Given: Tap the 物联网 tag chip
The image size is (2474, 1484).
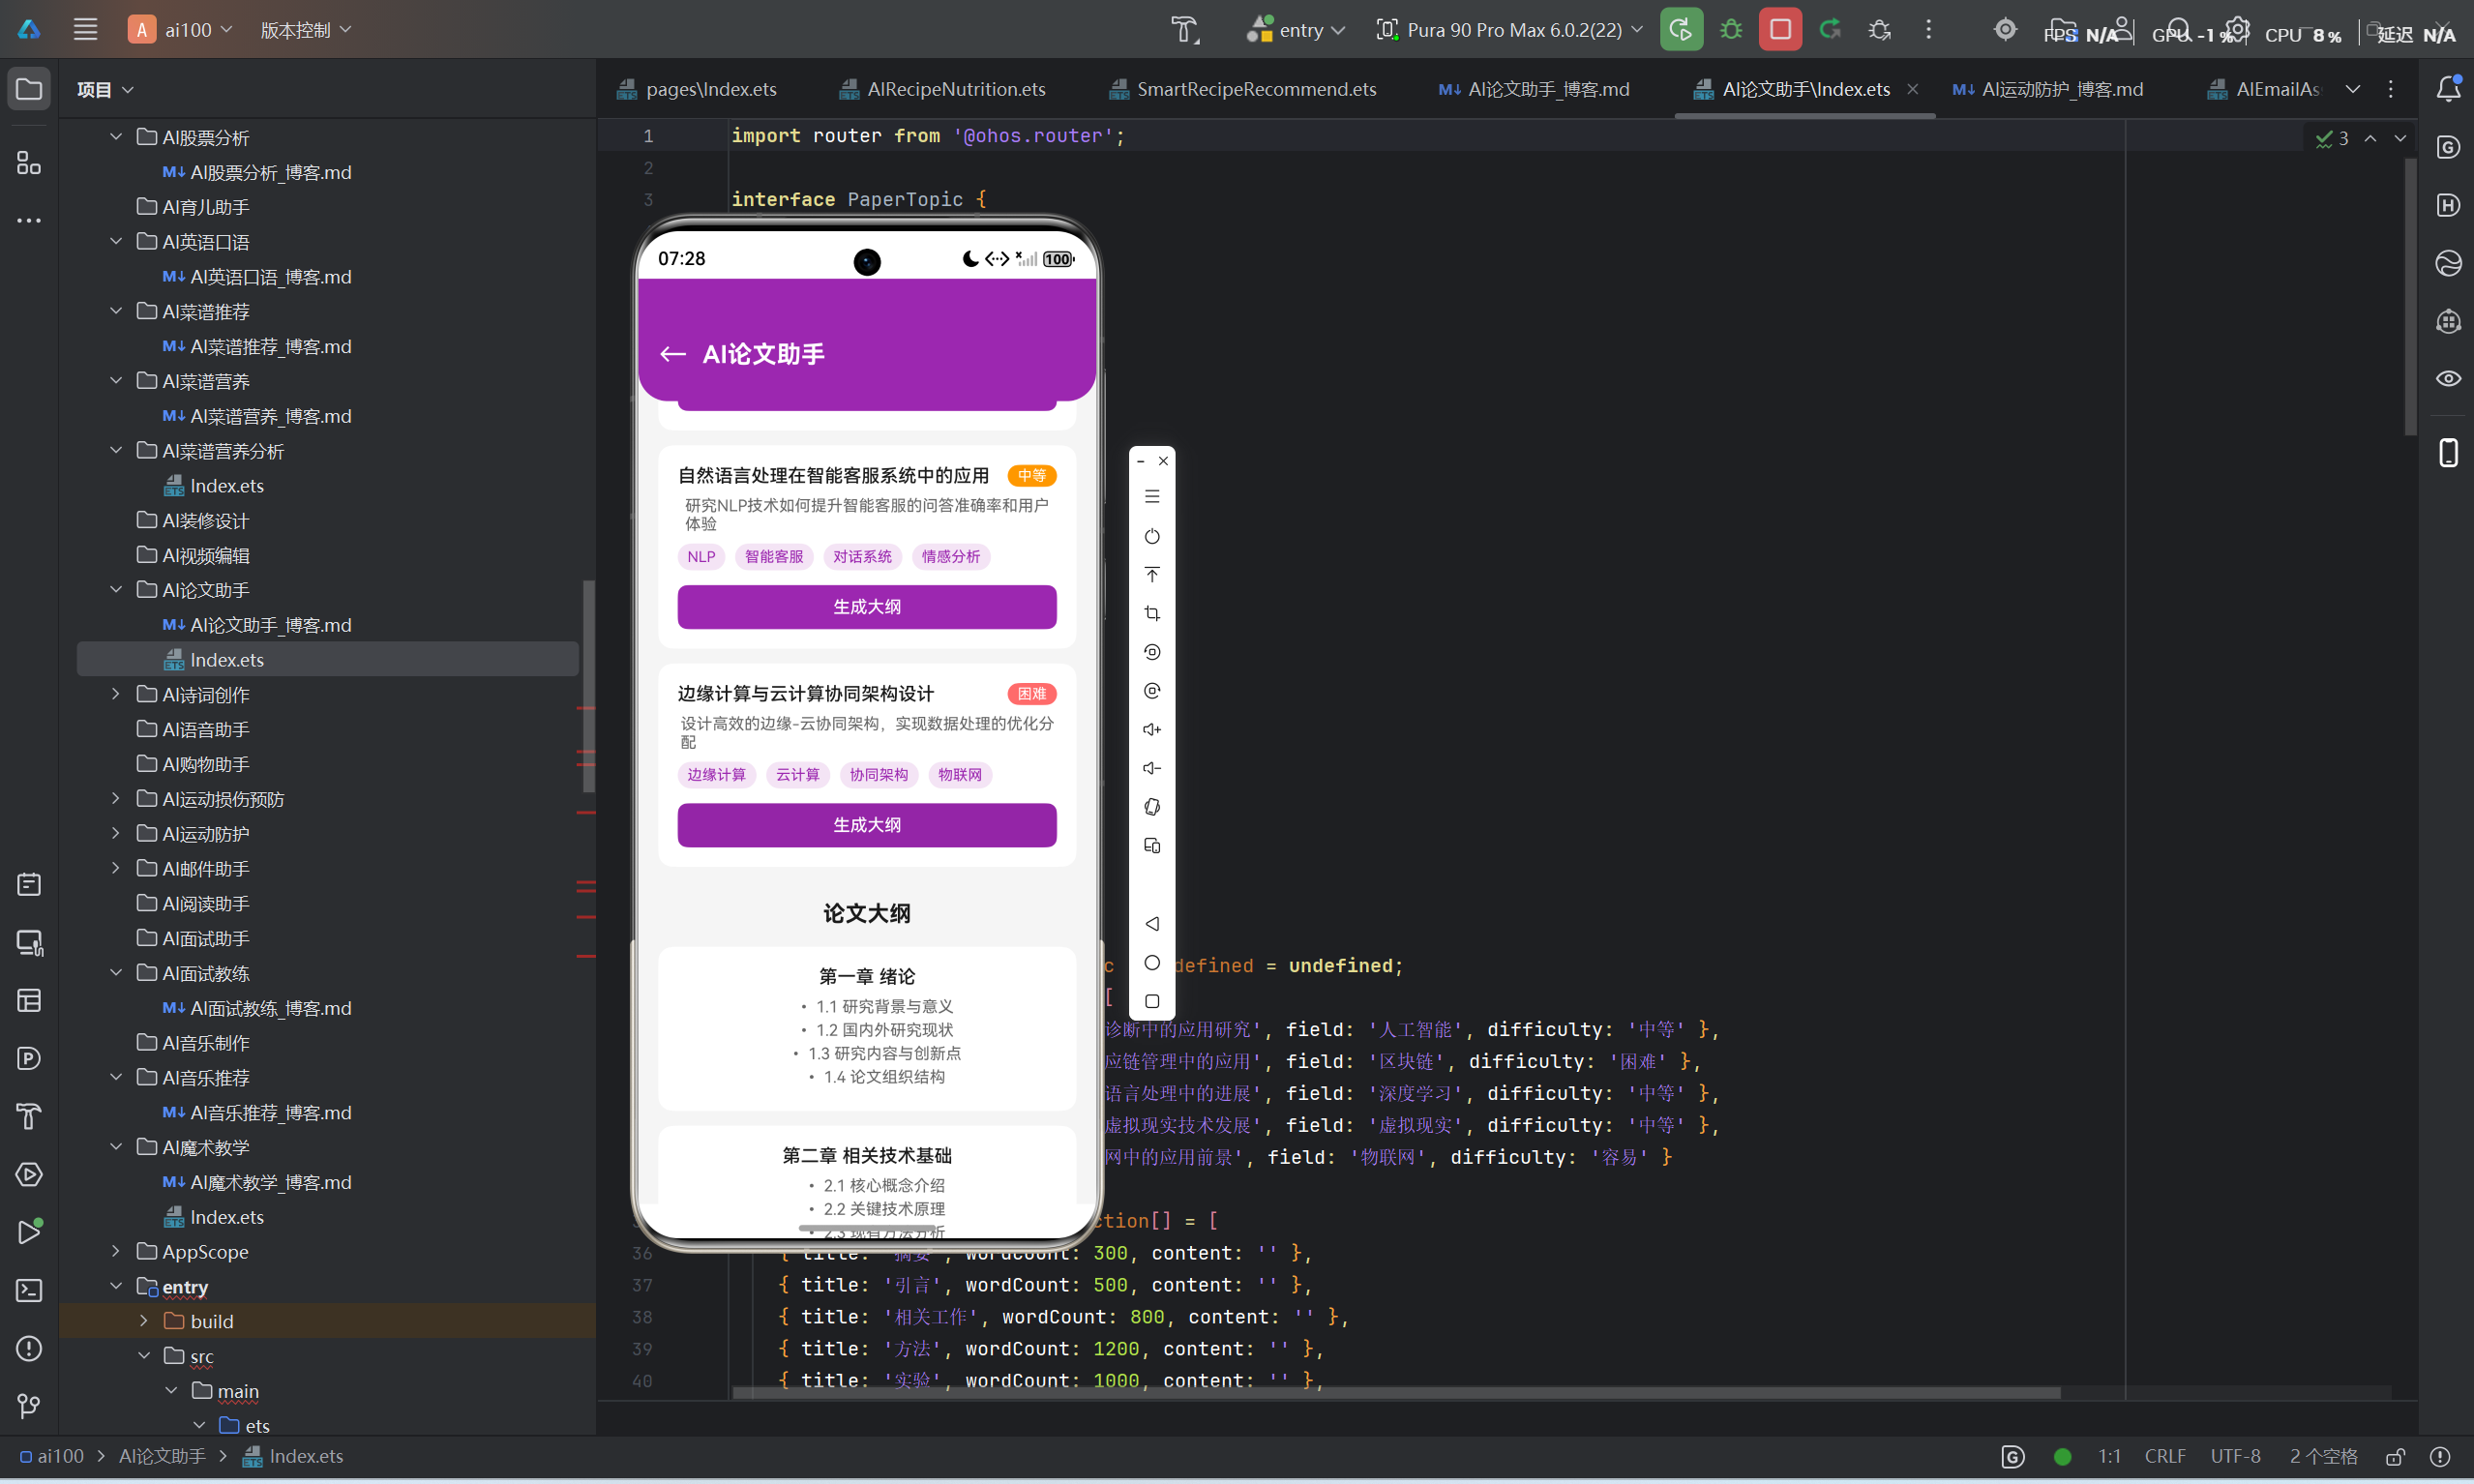Looking at the screenshot, I should pos(960,775).
